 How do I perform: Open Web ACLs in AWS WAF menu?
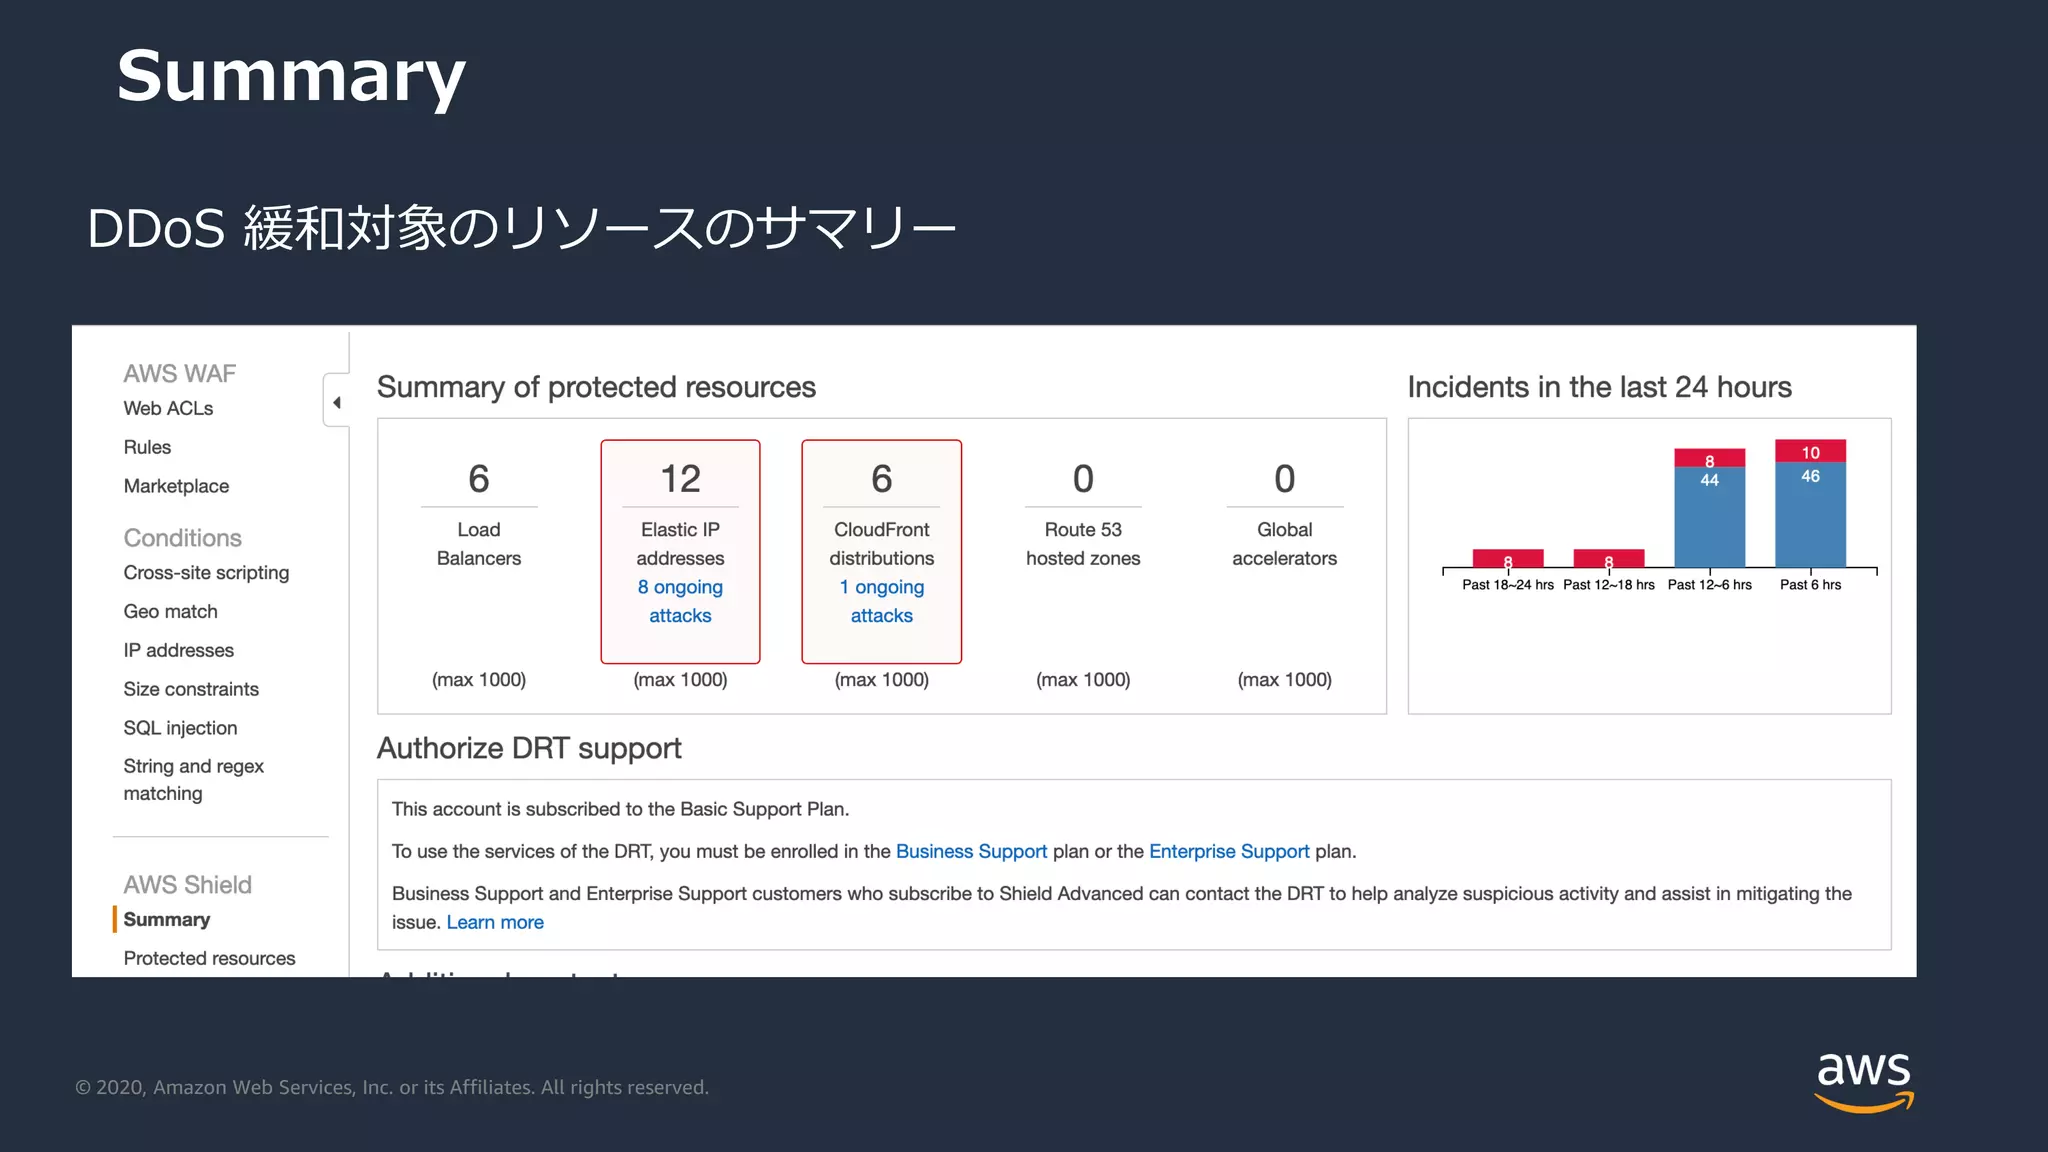pos(168,408)
